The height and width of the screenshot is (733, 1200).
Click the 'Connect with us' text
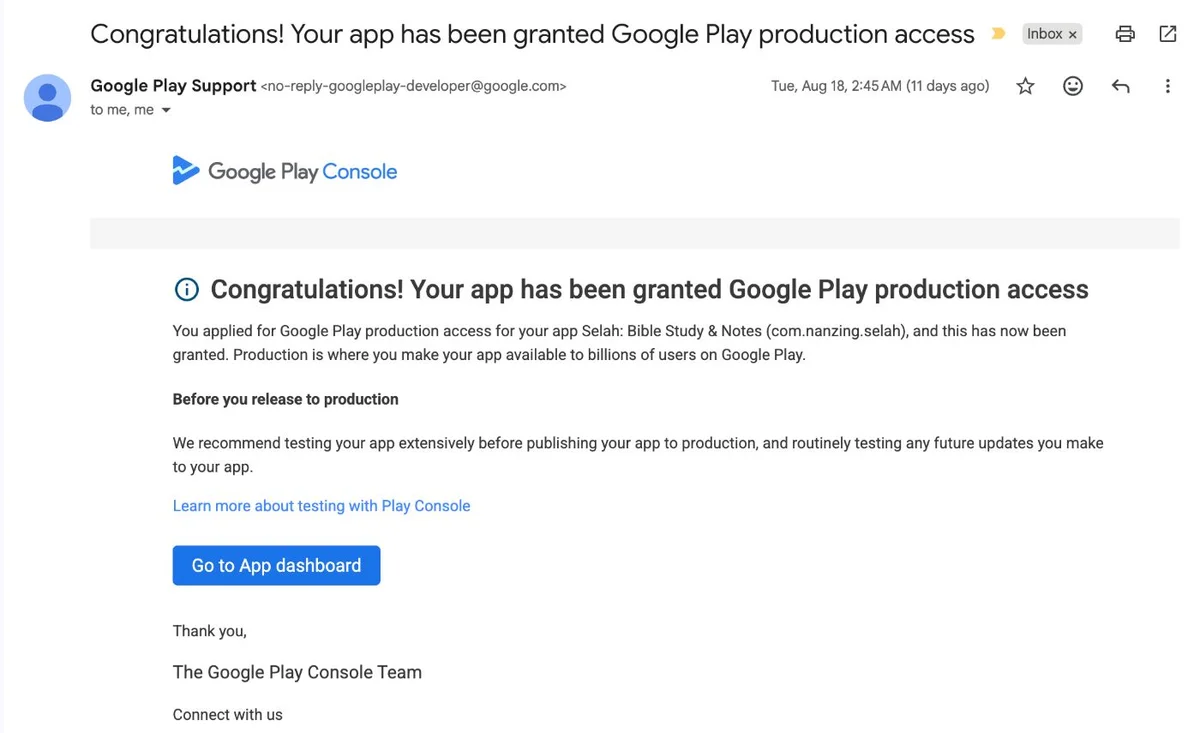[x=227, y=715]
